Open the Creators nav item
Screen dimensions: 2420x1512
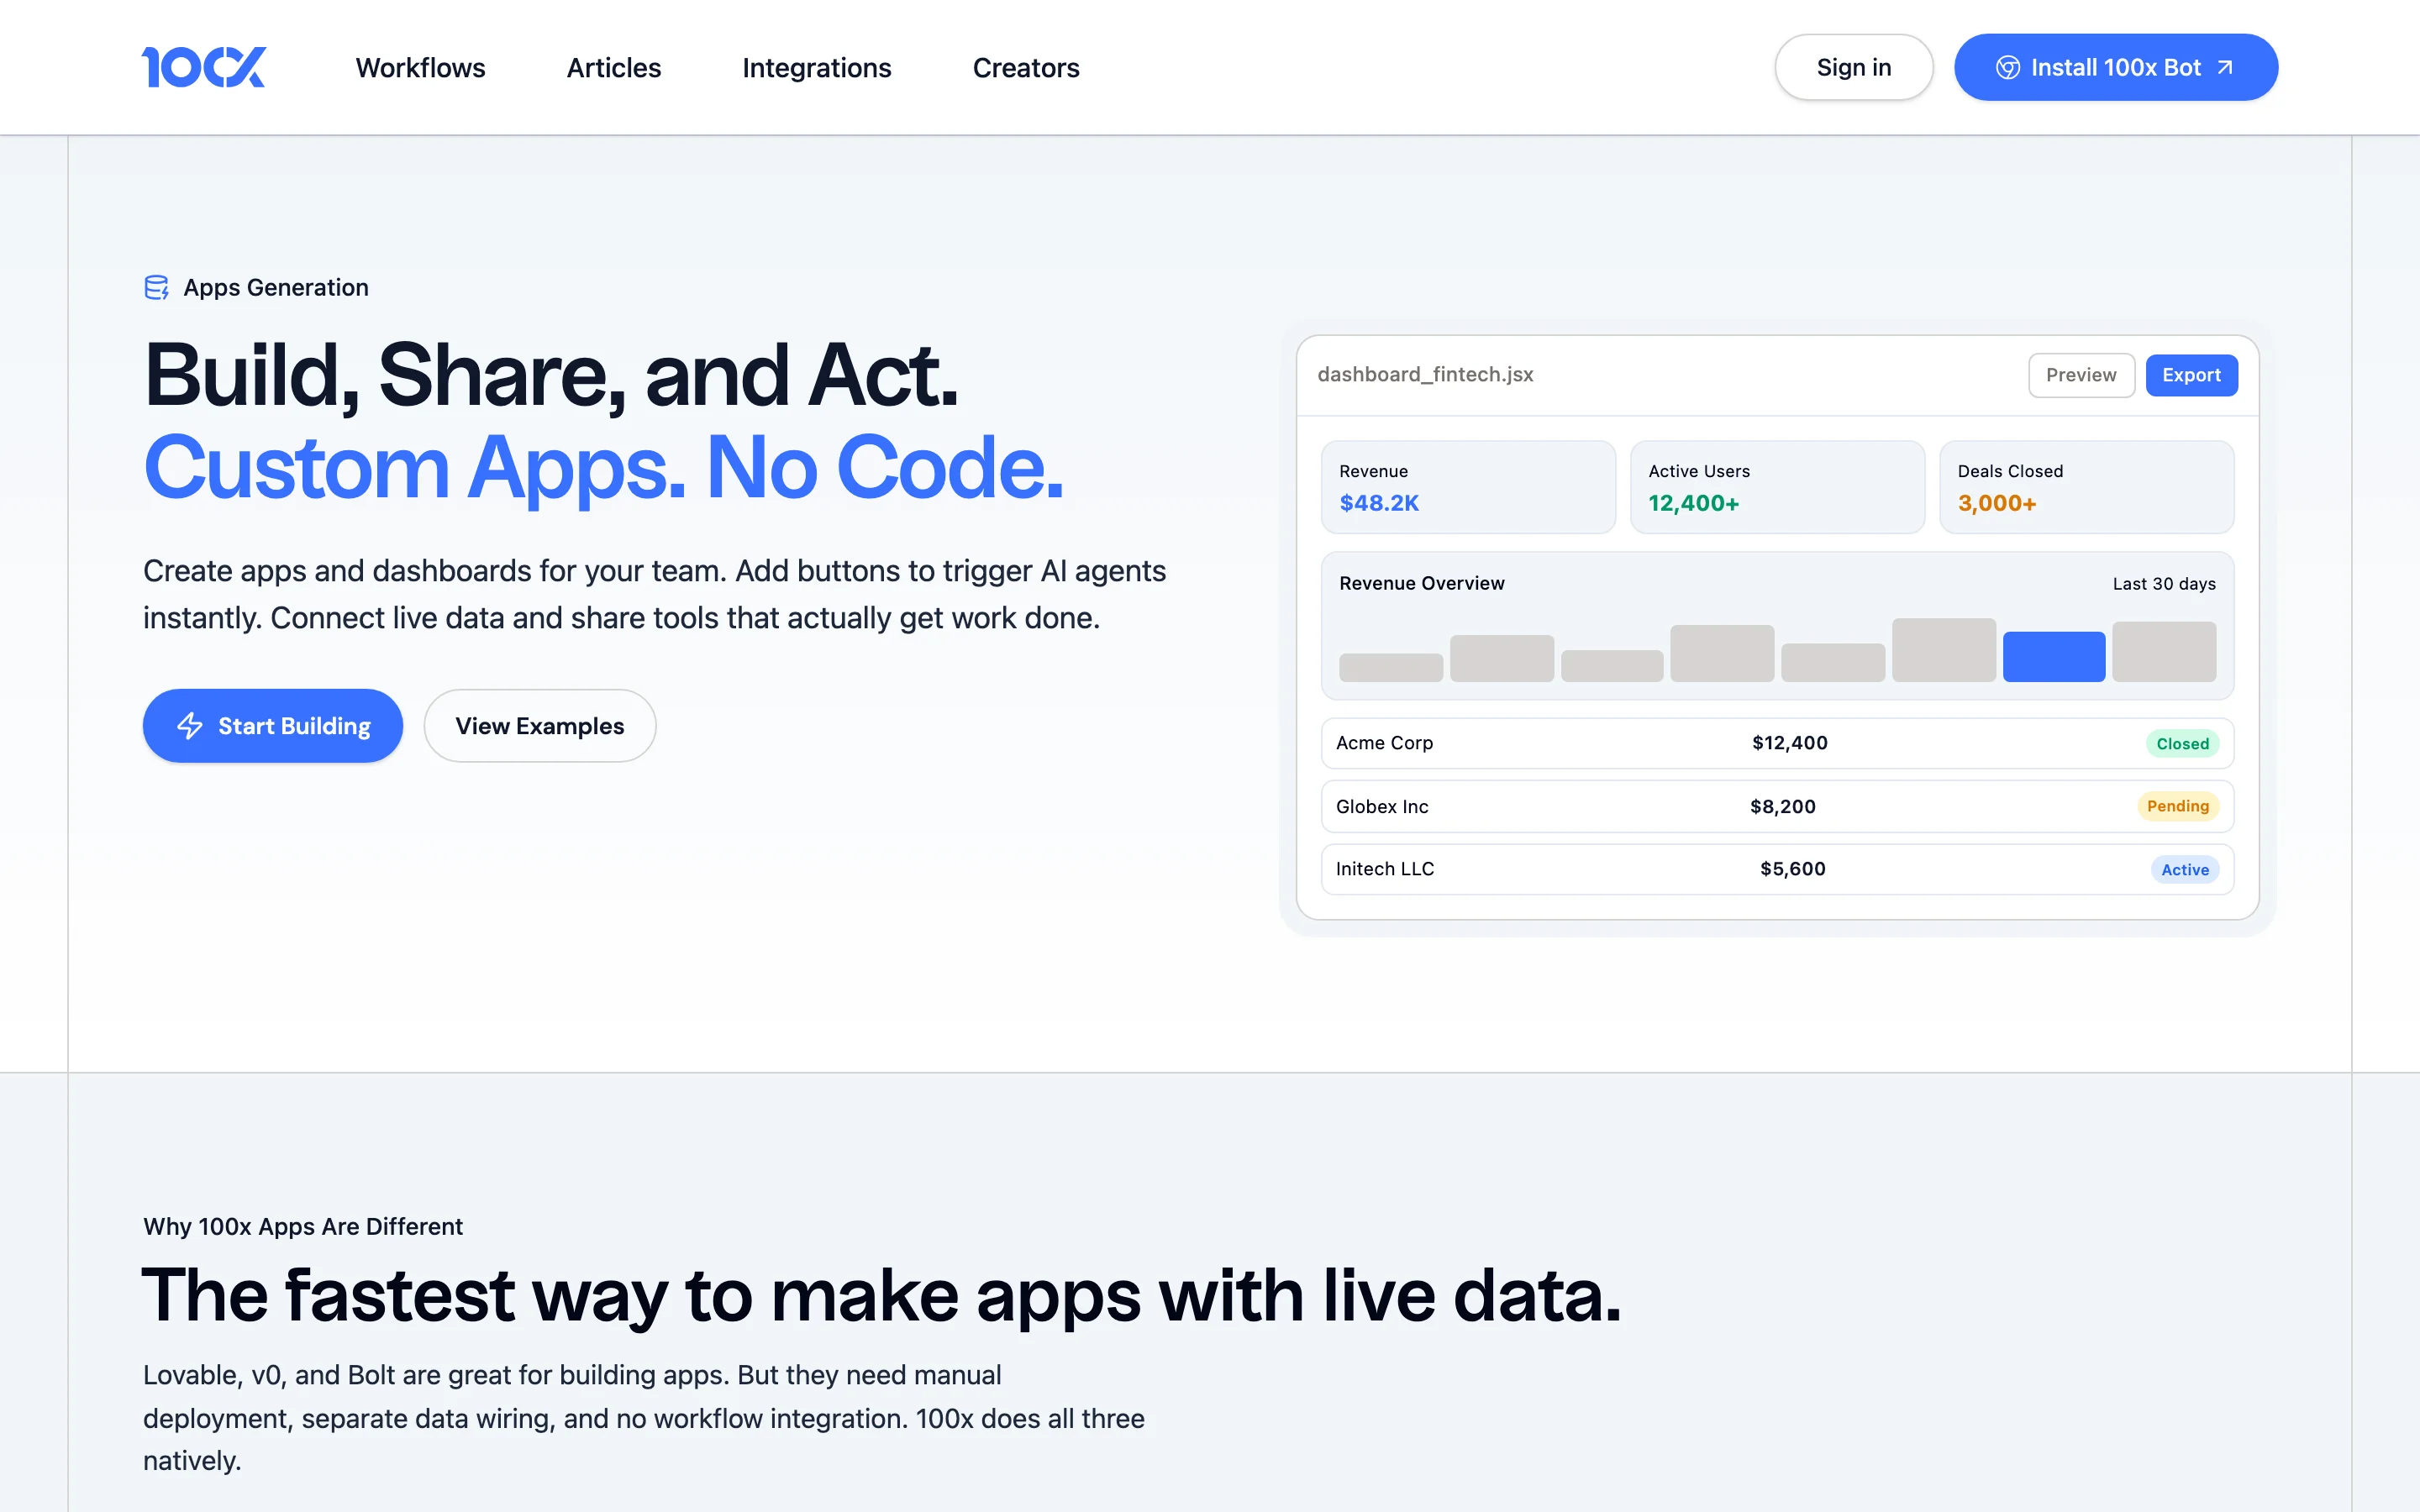(1026, 67)
